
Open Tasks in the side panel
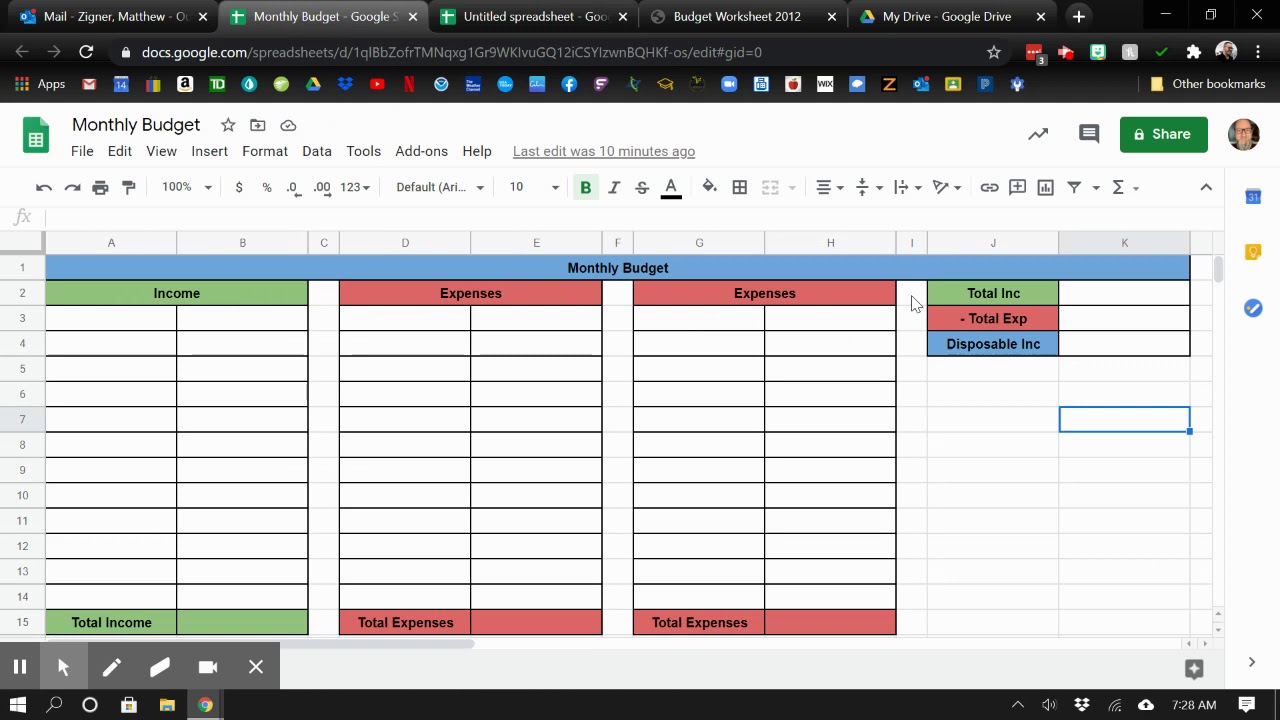tap(1253, 308)
